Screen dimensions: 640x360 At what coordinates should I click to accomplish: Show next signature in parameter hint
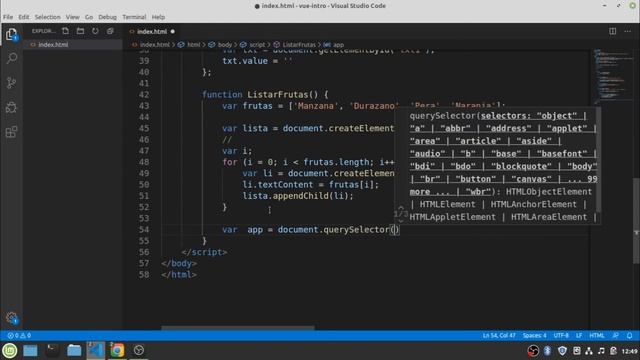[x=401, y=220]
